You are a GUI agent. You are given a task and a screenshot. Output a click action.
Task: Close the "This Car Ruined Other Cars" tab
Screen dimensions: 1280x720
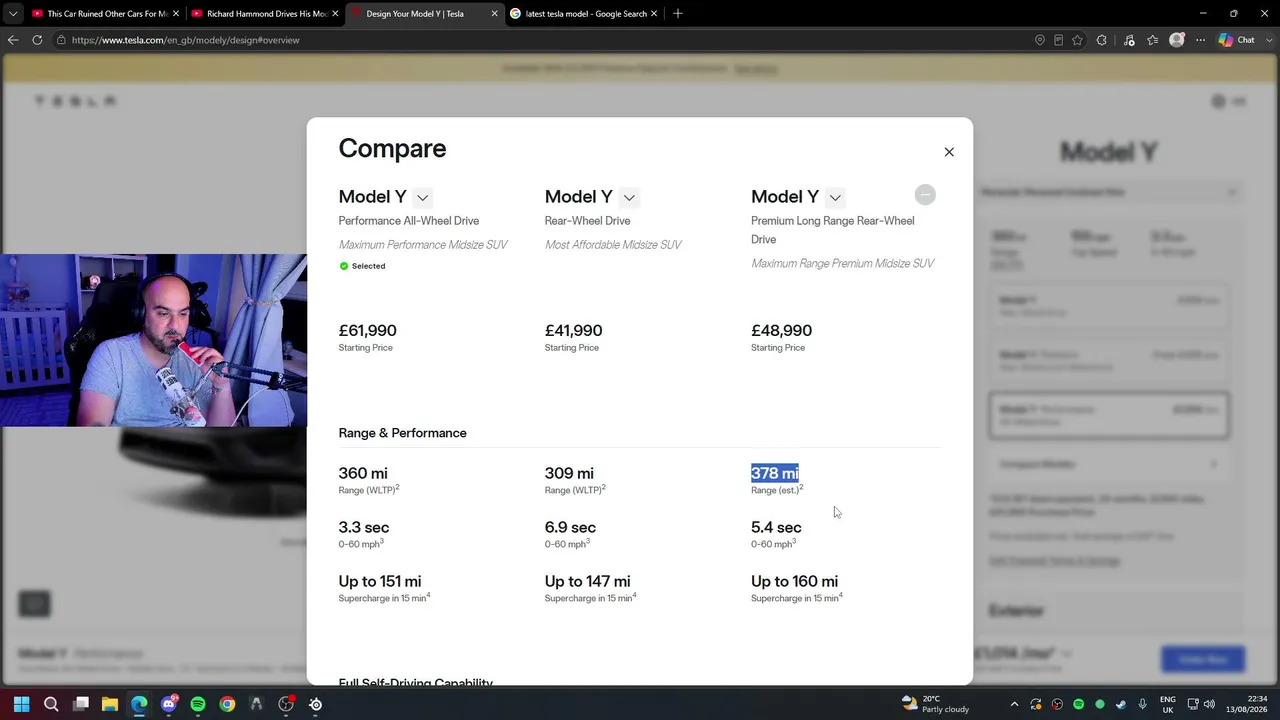click(x=176, y=14)
